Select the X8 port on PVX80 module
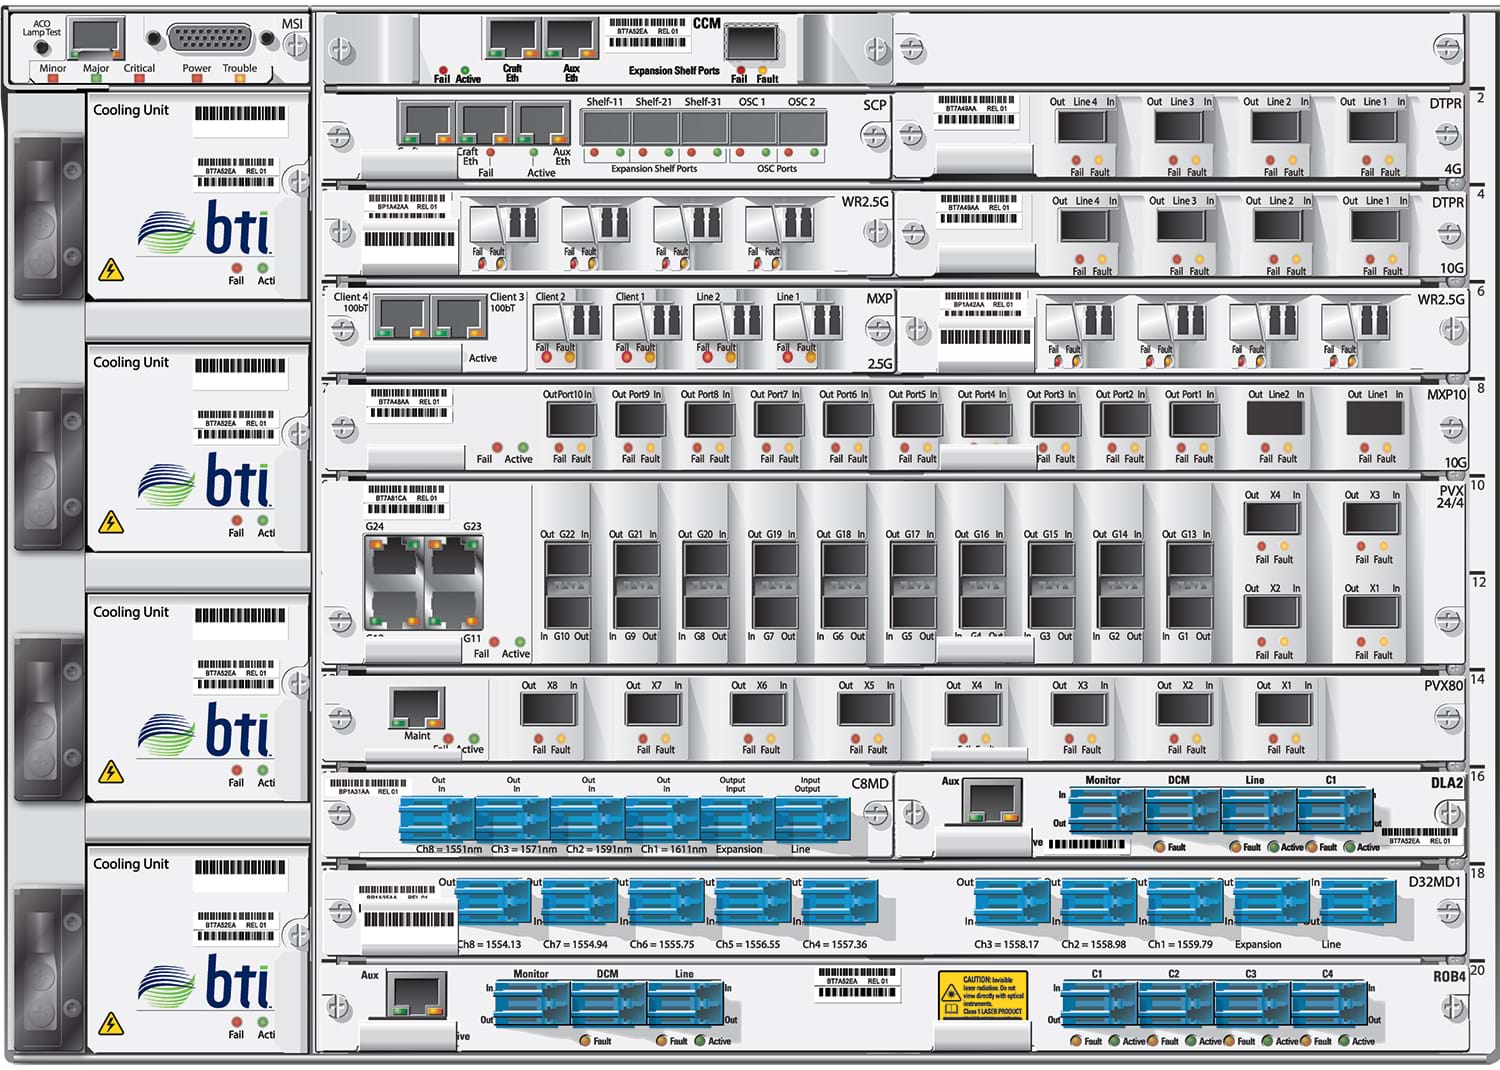 [x=548, y=709]
